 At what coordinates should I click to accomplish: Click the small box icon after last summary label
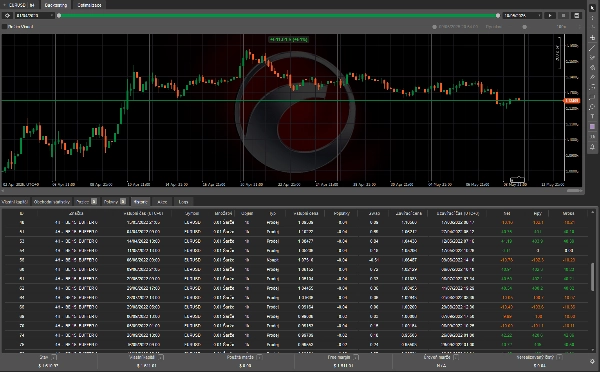coord(559,357)
